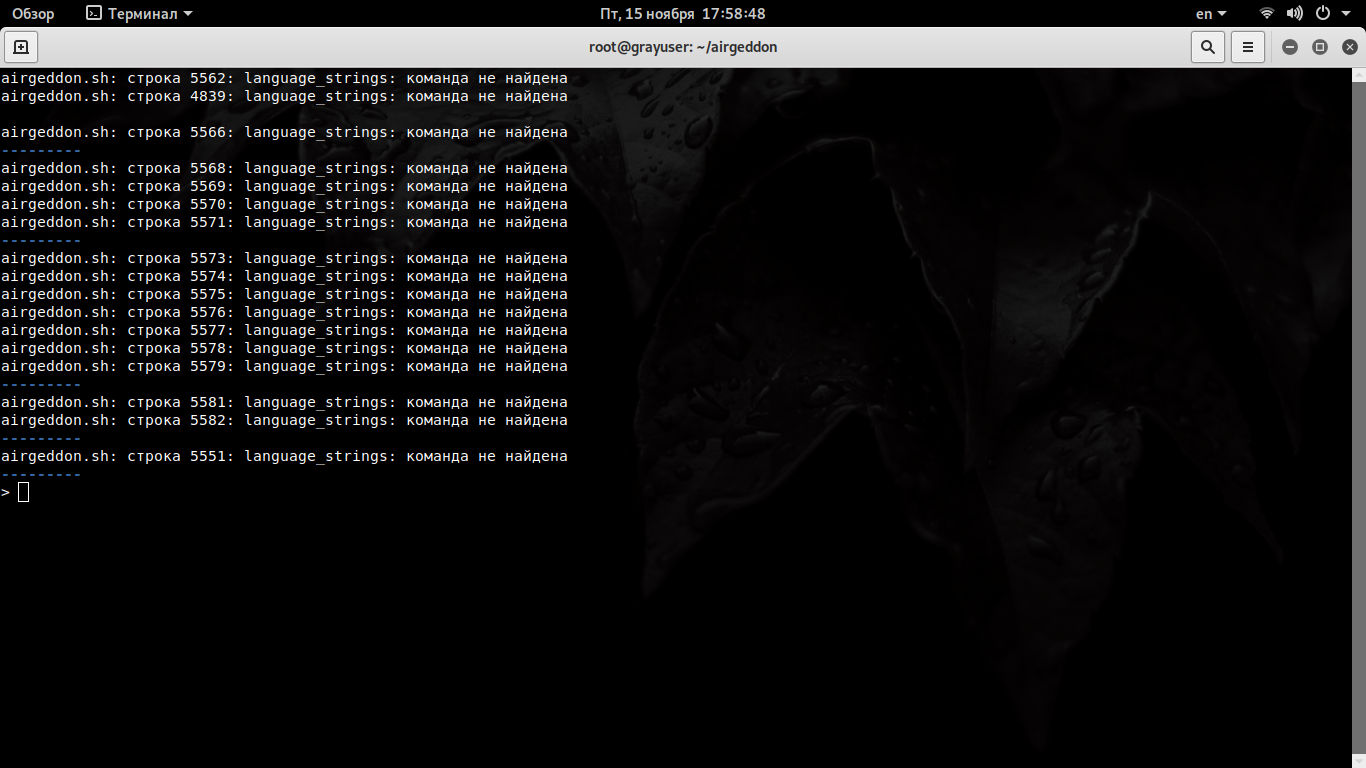Viewport: 1366px width, 768px height.
Task: Click the error line mentioning строка 4839
Action: [284, 96]
